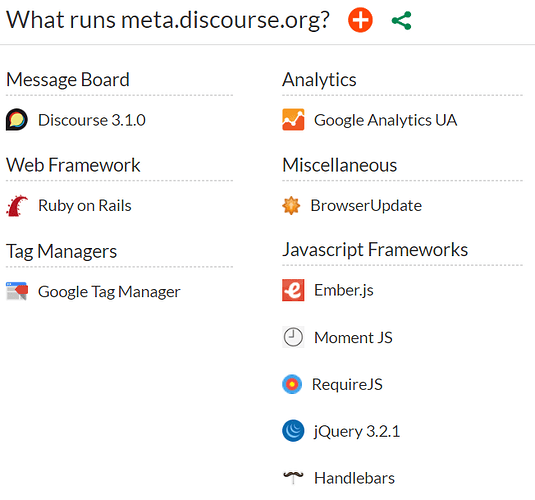This screenshot has height=500, width=535.
Task: Open the Discourse 3.1.0 link
Action: tap(92, 120)
